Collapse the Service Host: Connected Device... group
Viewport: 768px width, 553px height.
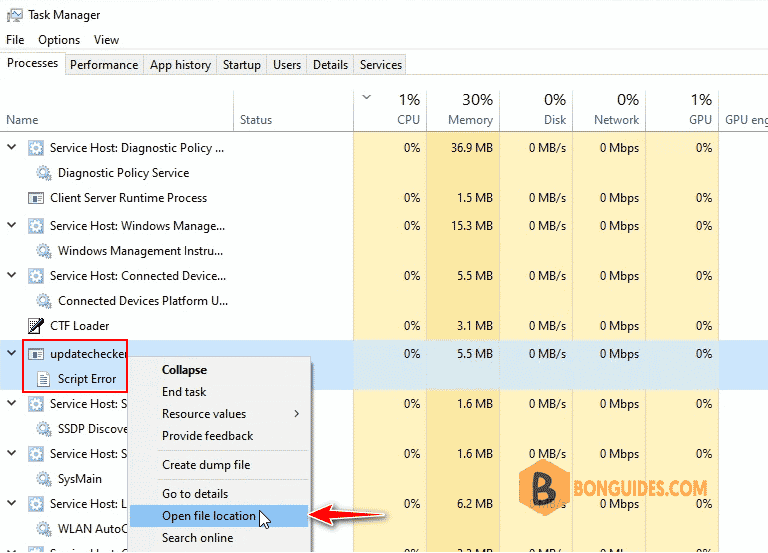tap(12, 275)
